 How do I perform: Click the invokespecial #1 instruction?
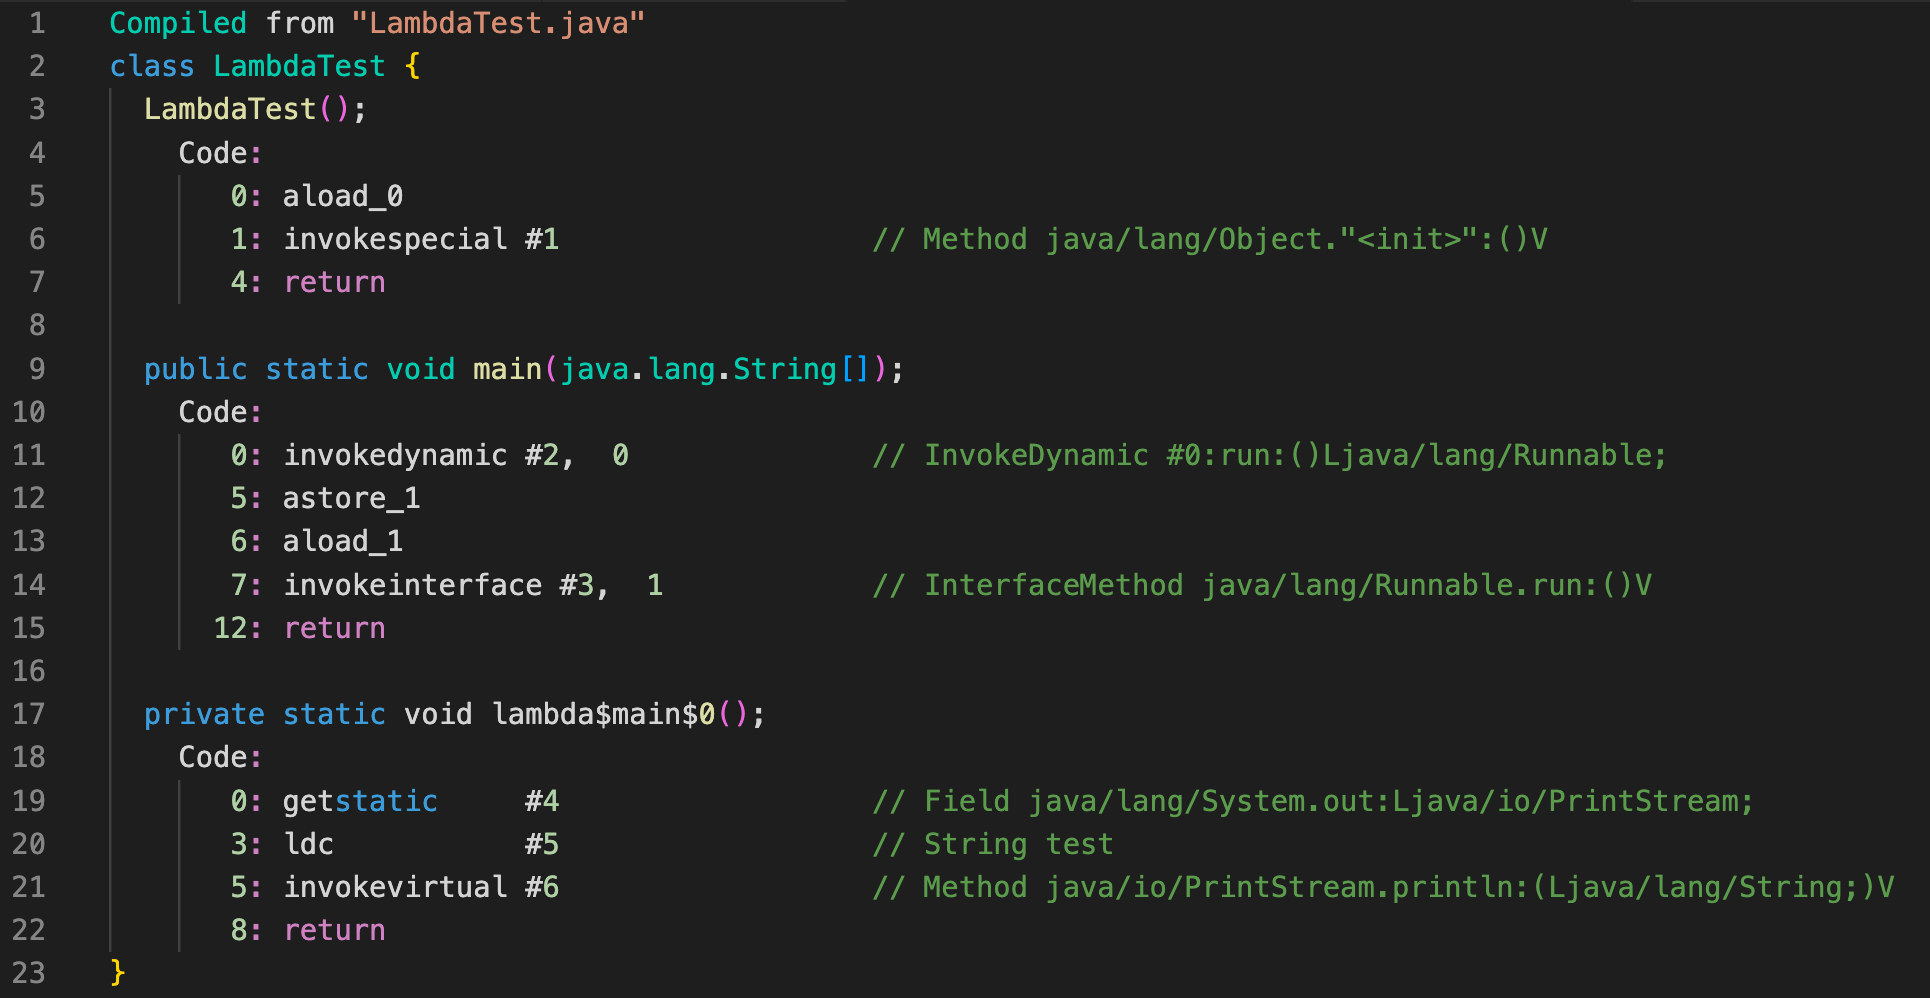click(421, 239)
